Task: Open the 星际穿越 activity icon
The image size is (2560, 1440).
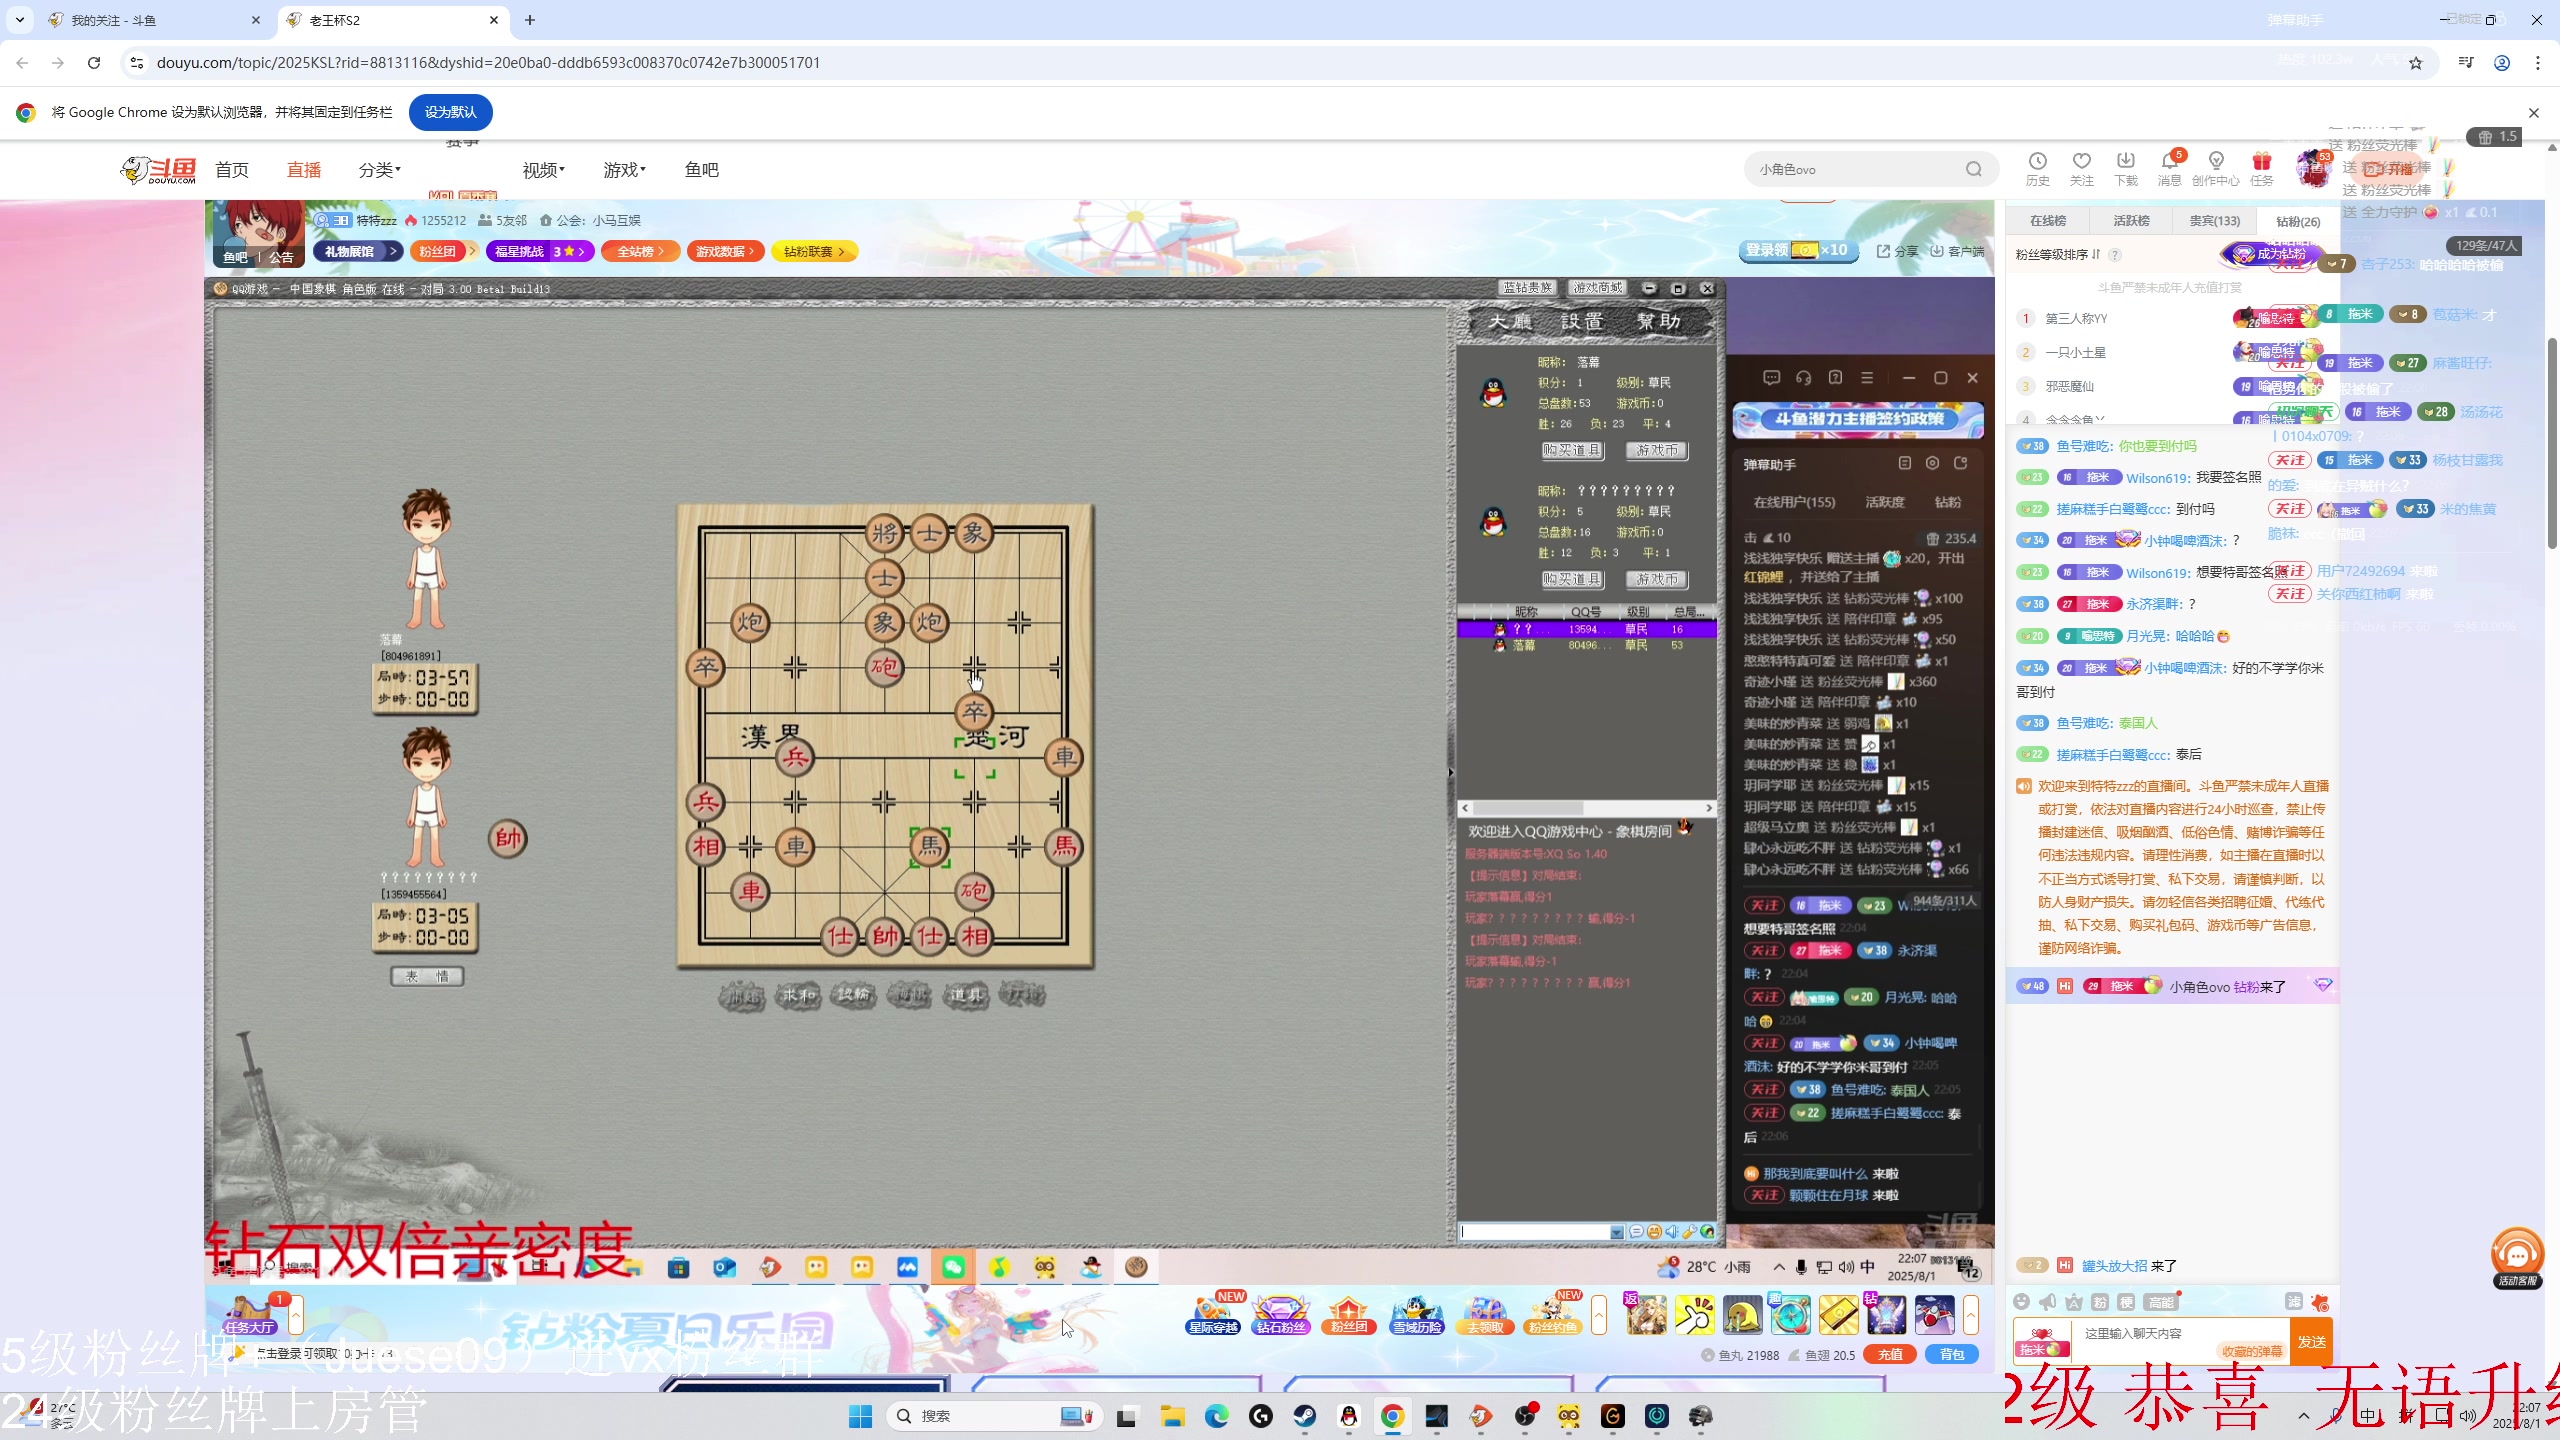Action: (1213, 1314)
